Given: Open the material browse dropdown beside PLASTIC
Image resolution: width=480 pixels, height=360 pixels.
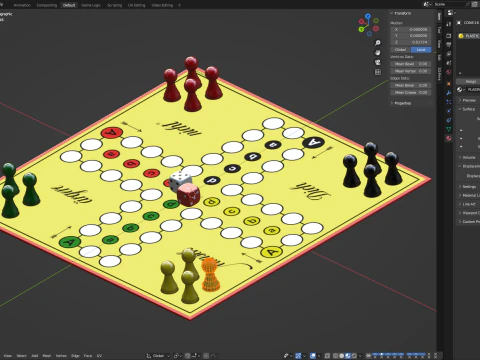Looking at the screenshot, I should click(460, 89).
